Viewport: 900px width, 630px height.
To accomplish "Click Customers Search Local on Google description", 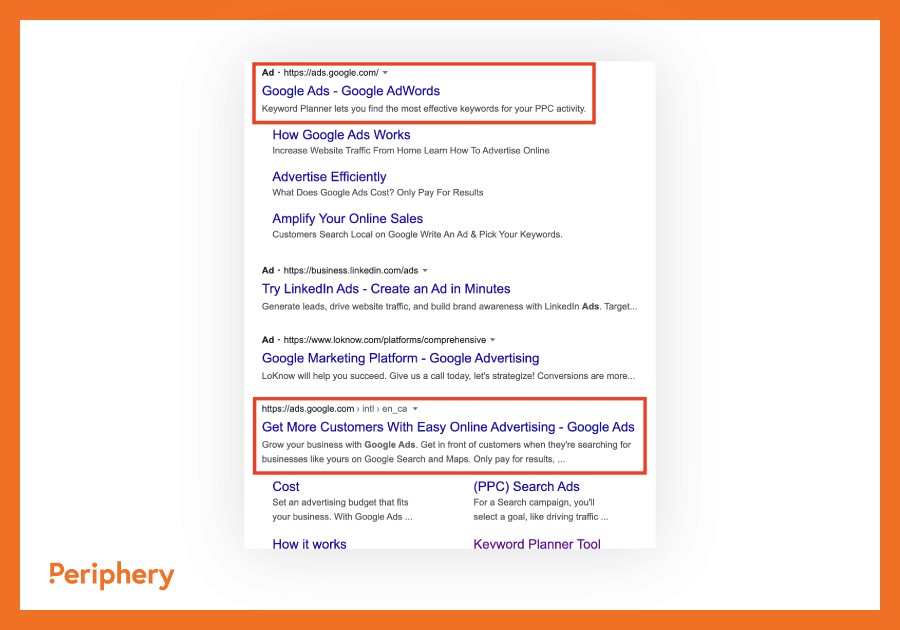I will click(x=417, y=234).
